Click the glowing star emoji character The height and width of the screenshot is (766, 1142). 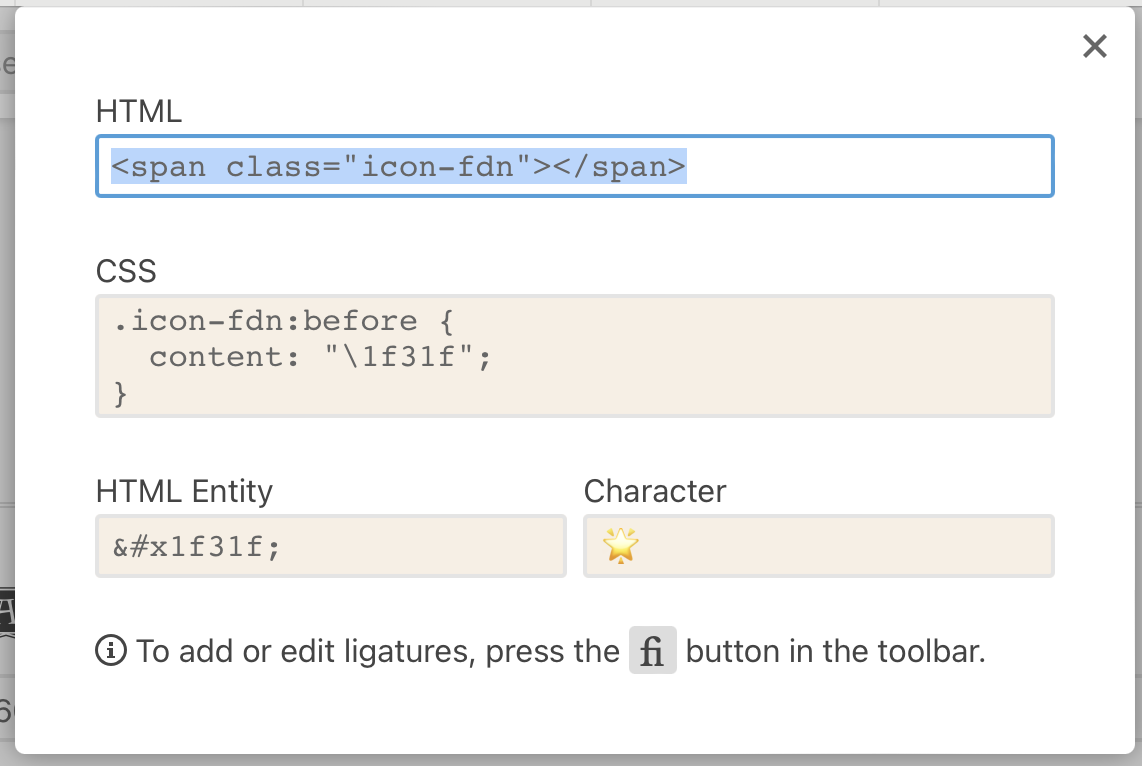click(620, 547)
